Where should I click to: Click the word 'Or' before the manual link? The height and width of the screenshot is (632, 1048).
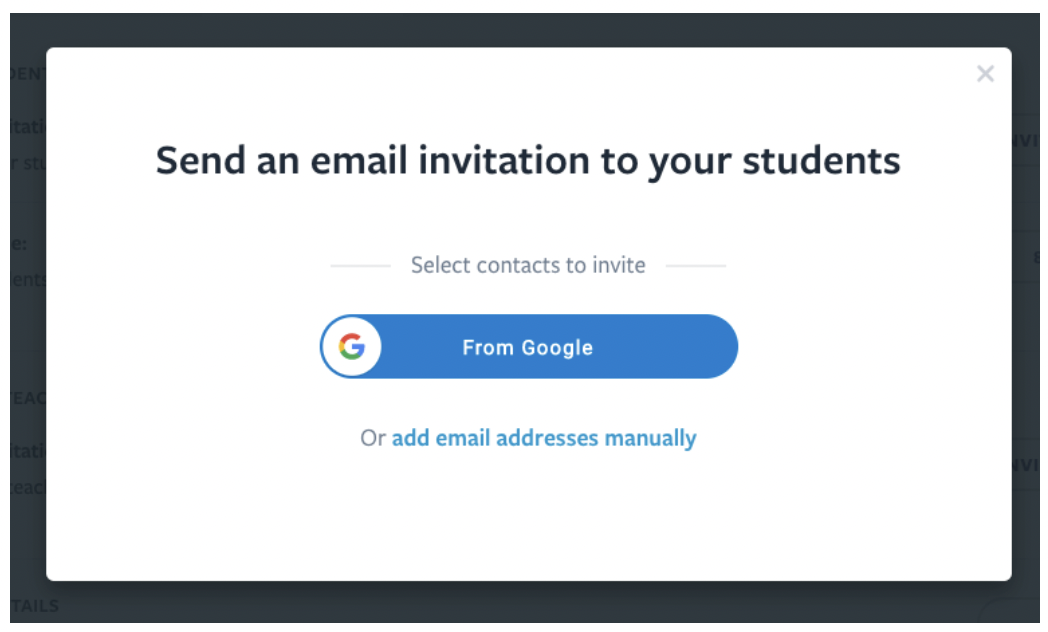(x=373, y=438)
